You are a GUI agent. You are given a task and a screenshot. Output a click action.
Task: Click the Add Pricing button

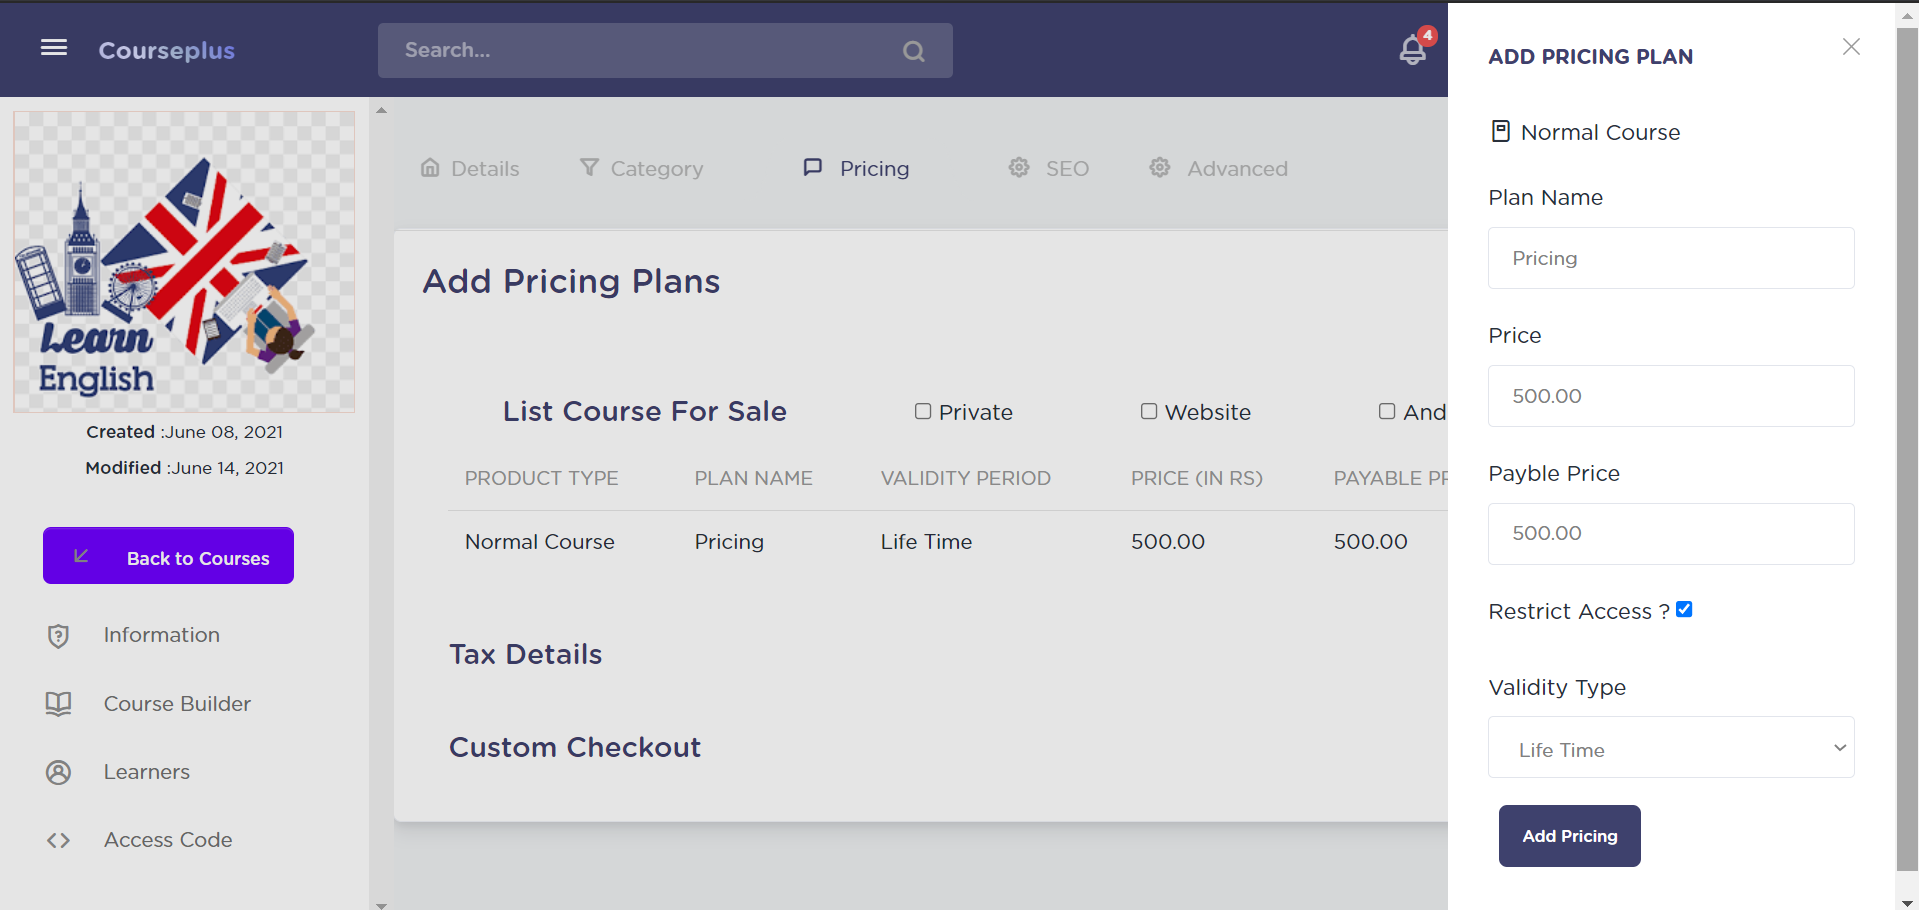pyautogui.click(x=1569, y=836)
